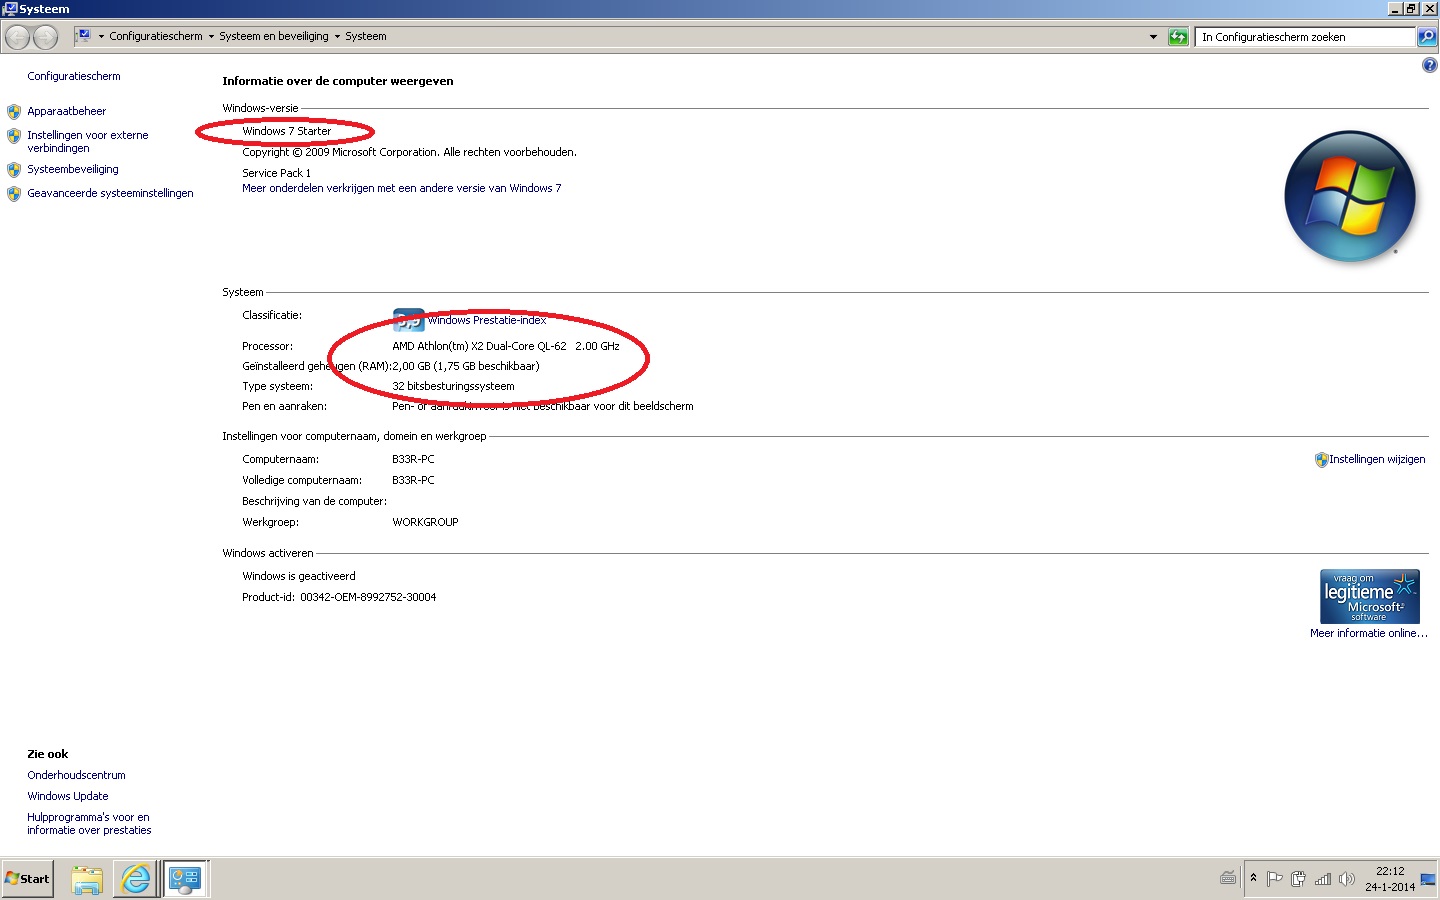Open Windows Update link
This screenshot has width=1440, height=900.
point(68,797)
